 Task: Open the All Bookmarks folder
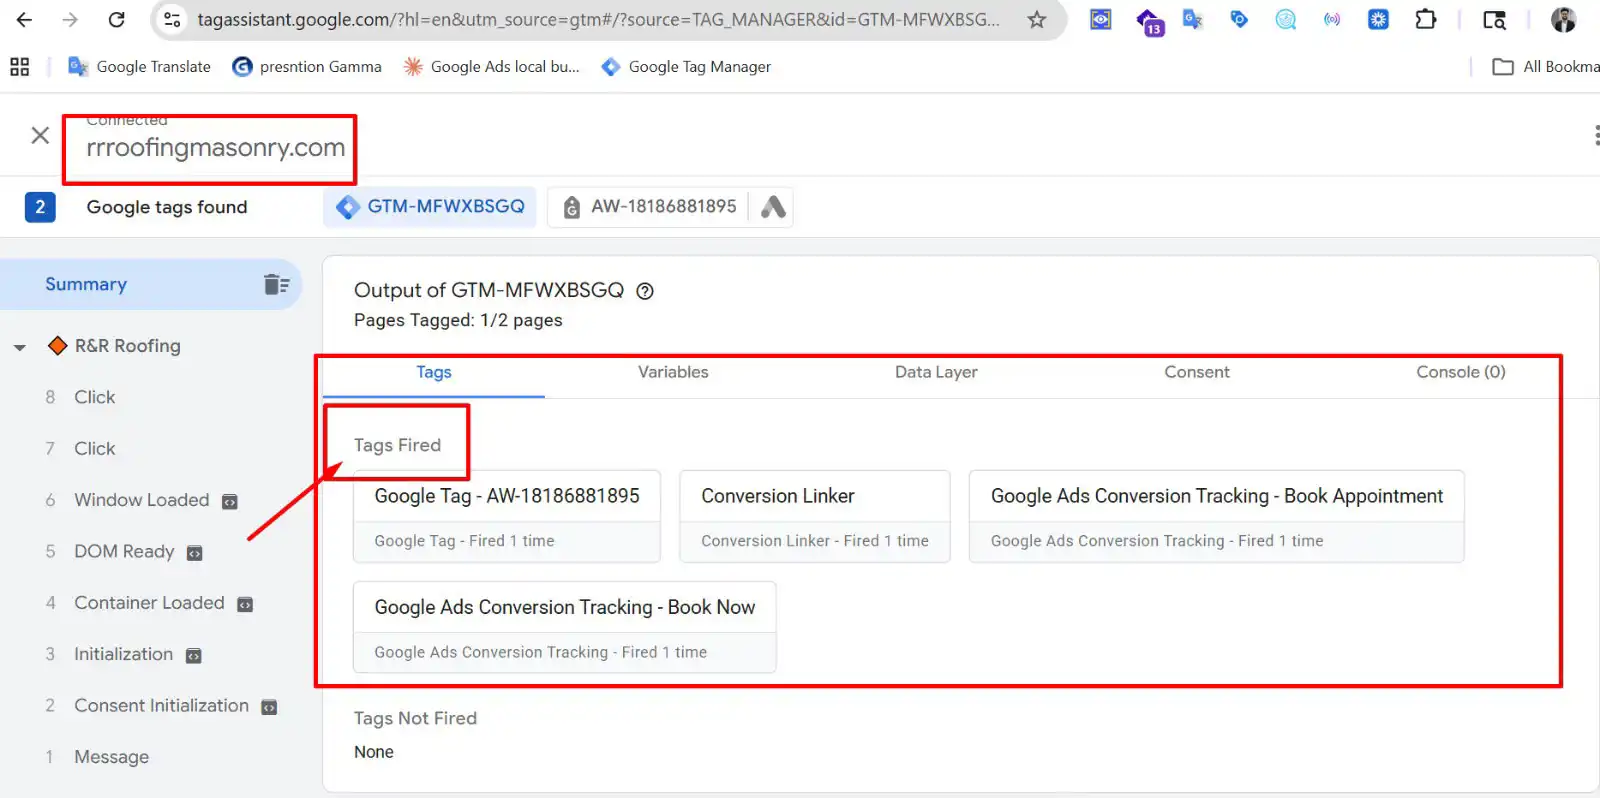[1545, 67]
